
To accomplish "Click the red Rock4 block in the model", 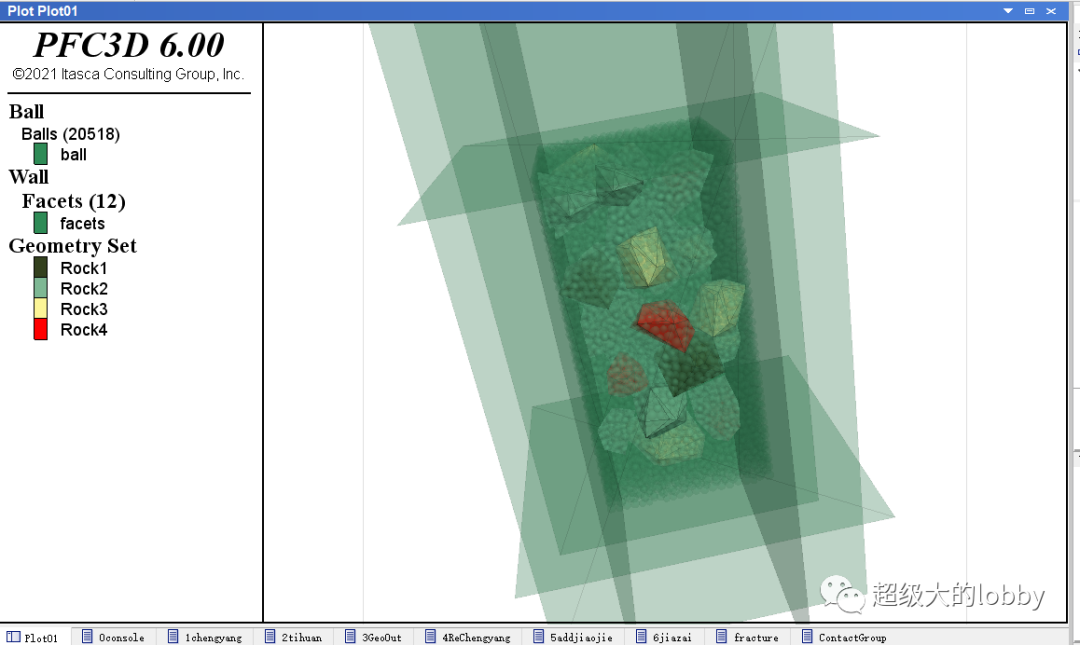I will tap(665, 324).
